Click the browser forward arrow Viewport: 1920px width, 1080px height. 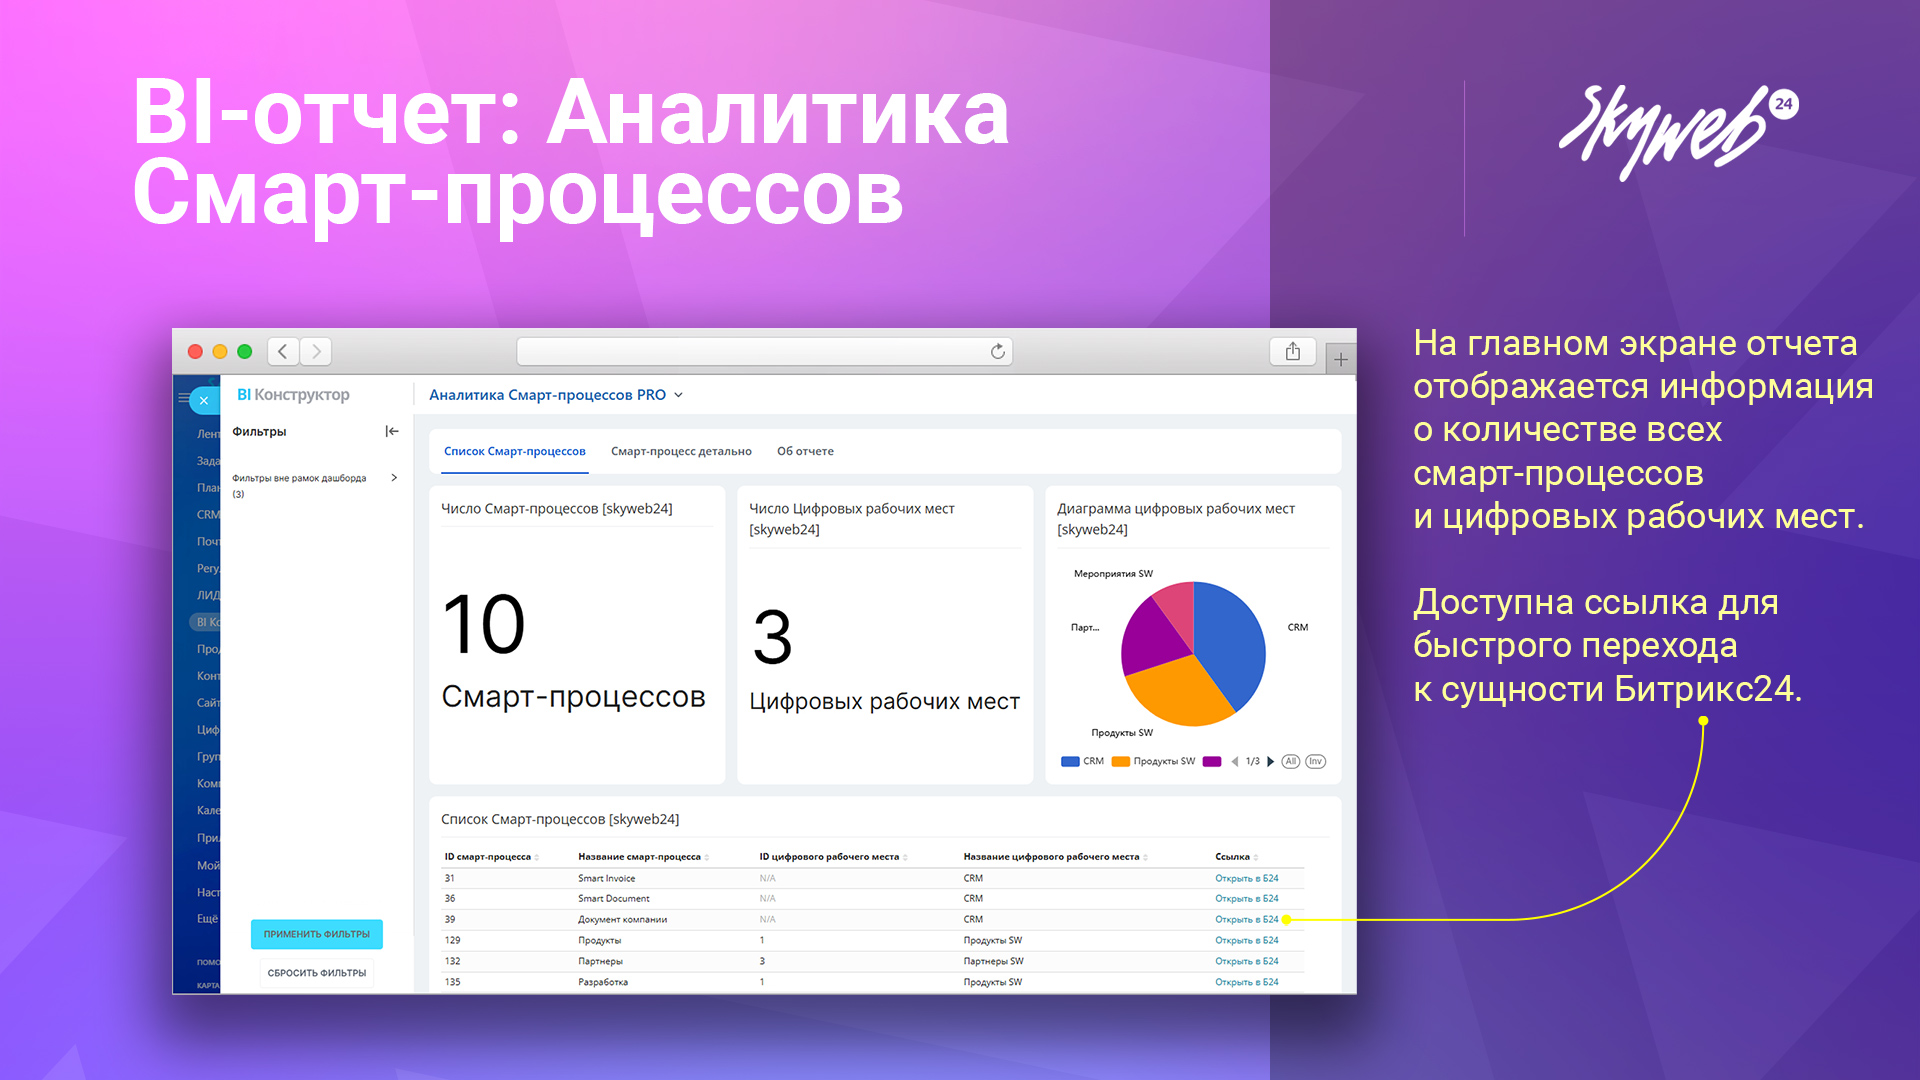(x=316, y=351)
